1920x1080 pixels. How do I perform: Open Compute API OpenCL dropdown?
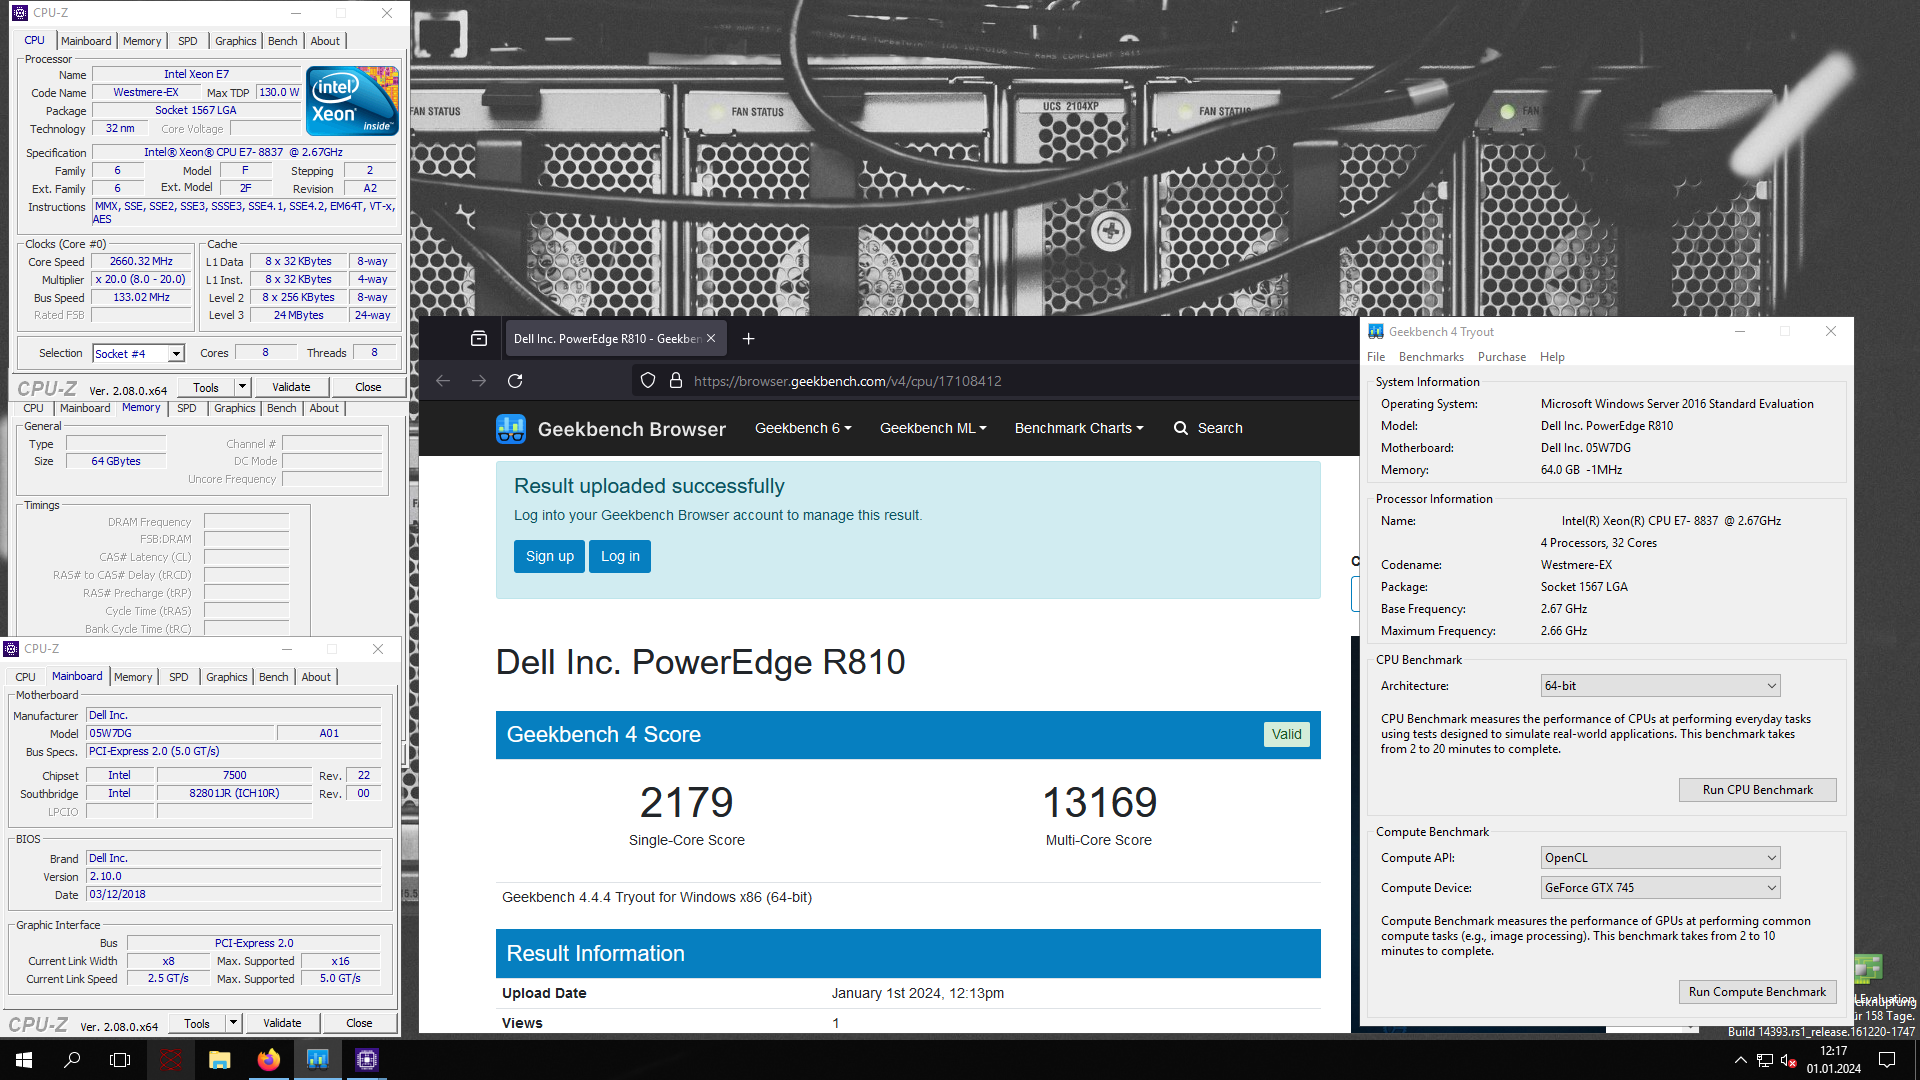tap(1661, 858)
